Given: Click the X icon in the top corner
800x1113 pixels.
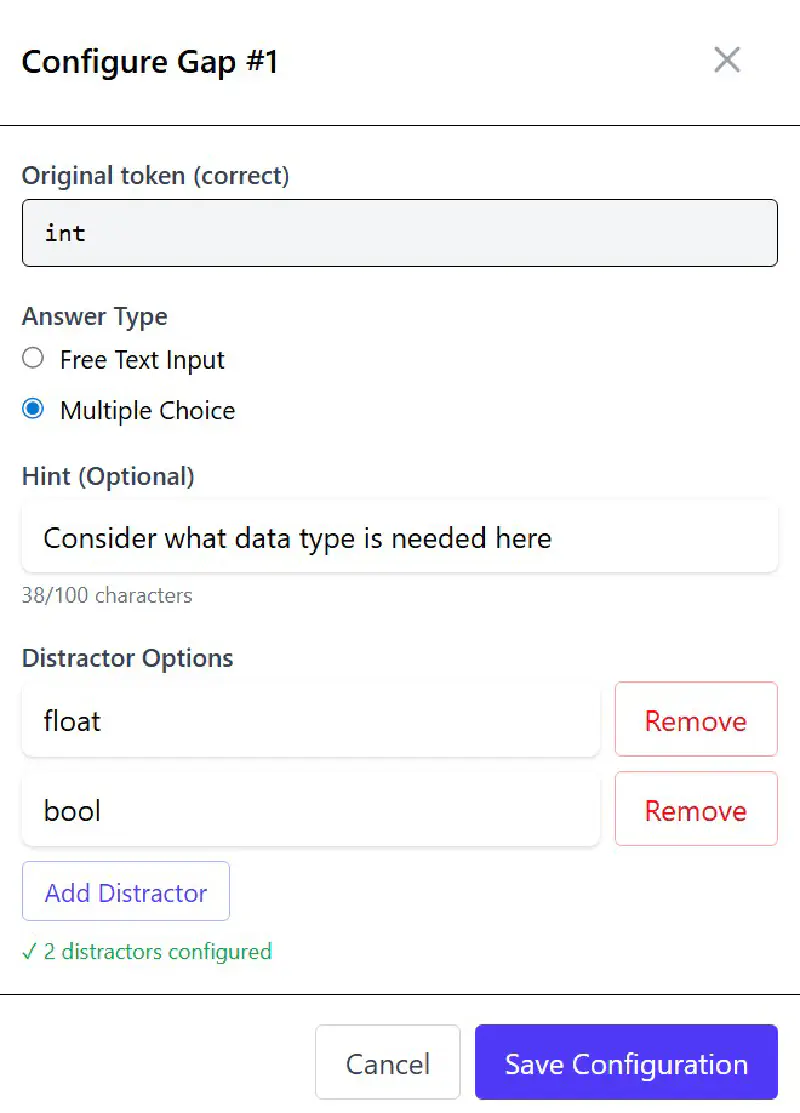Looking at the screenshot, I should (727, 60).
